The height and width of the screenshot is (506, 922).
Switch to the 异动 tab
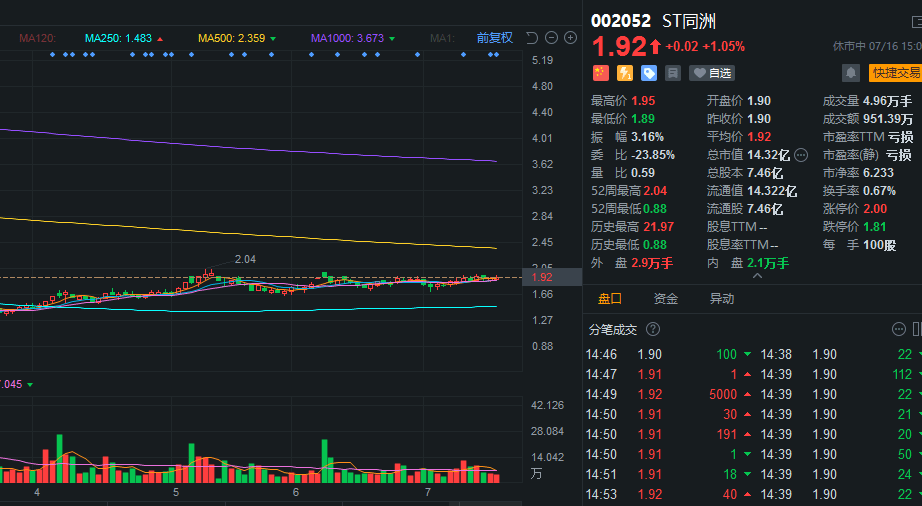coord(721,299)
